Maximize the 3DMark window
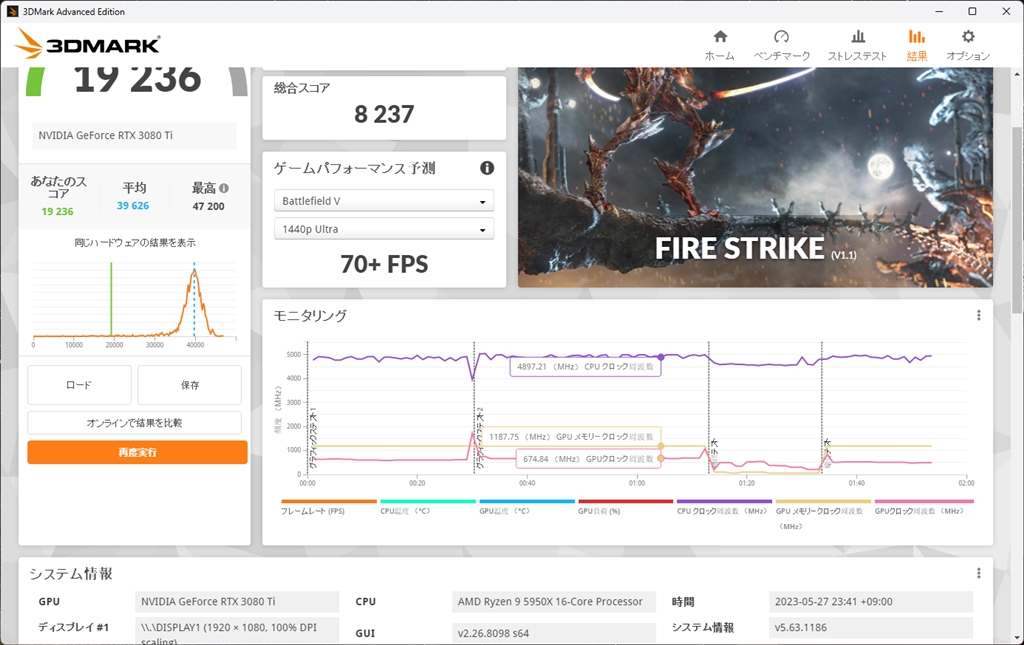The image size is (1024, 645). [x=972, y=11]
